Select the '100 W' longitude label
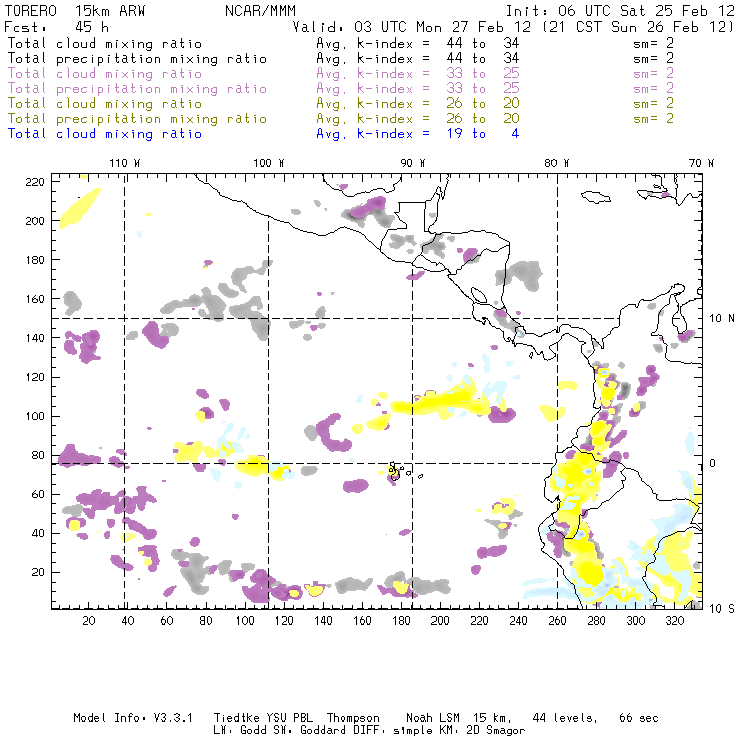Viewport: 740px width, 740px height. pyautogui.click(x=269, y=163)
